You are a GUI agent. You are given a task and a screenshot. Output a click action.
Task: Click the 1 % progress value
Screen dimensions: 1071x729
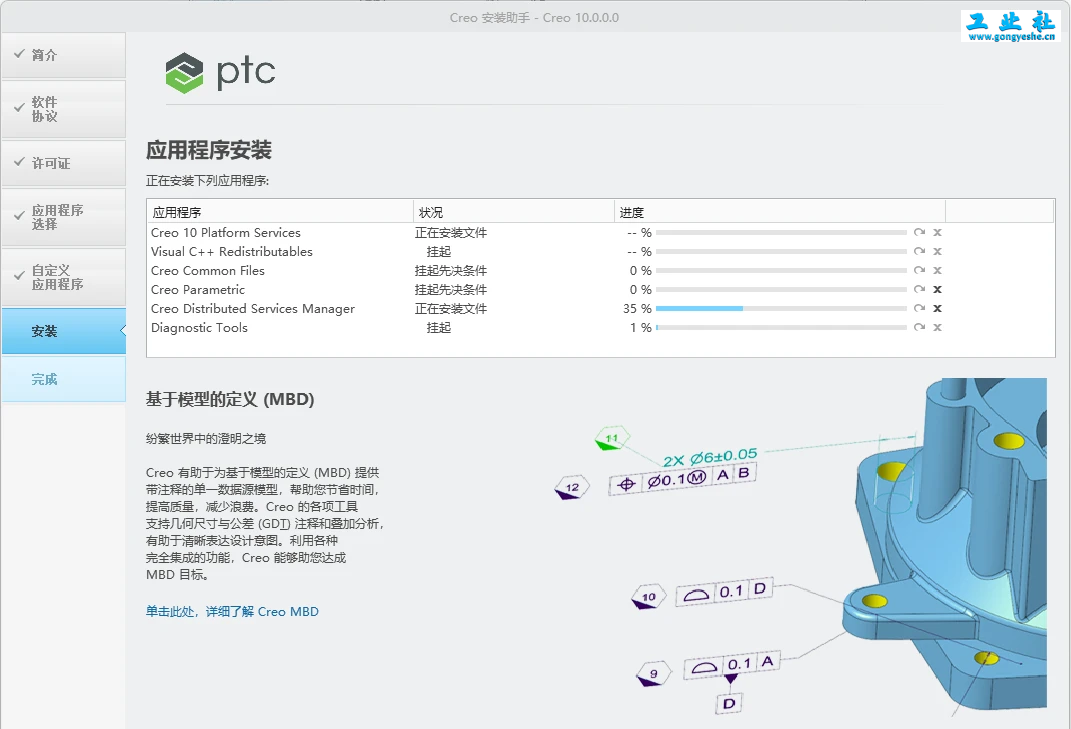pyautogui.click(x=641, y=328)
